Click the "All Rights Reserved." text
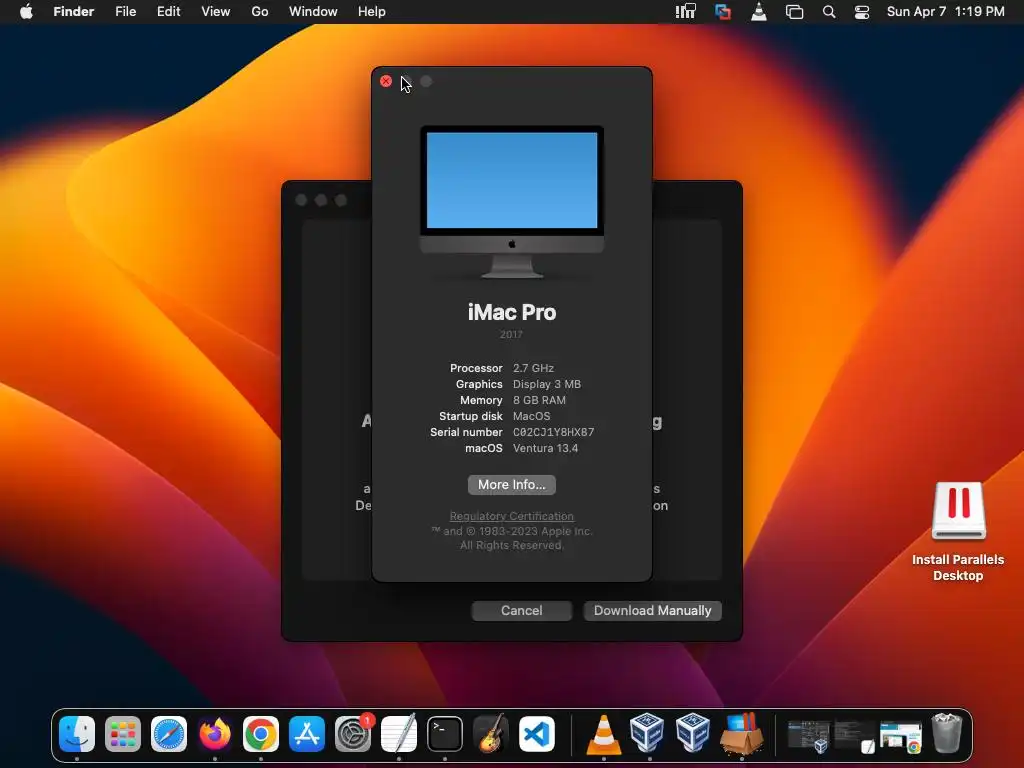1024x768 pixels. point(511,545)
